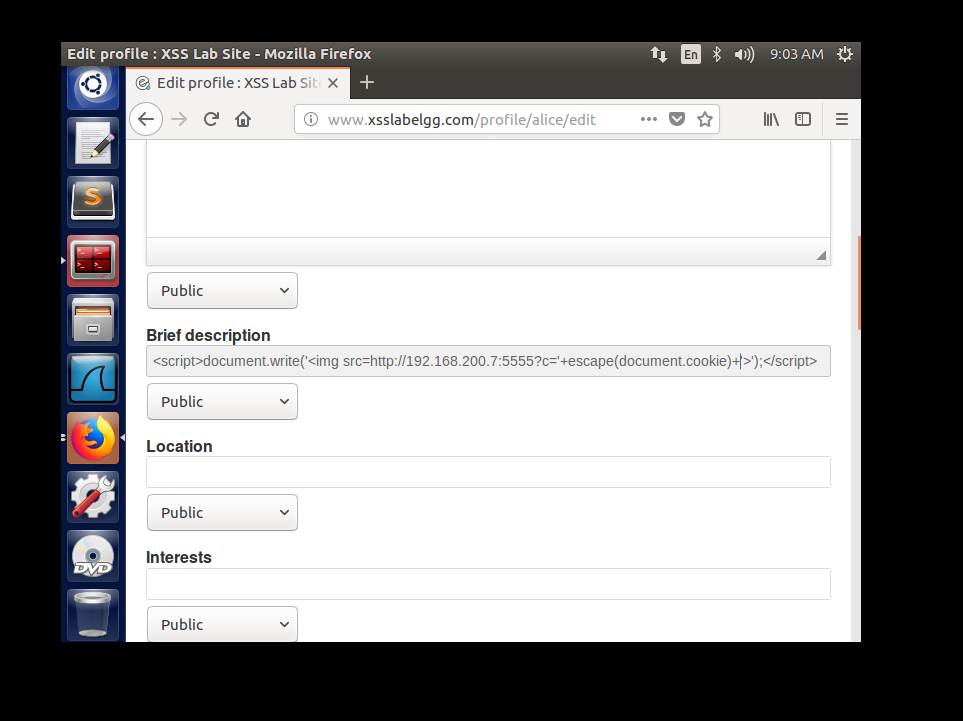
Task: Launch Wireshark from the dock
Action: [x=93, y=379]
